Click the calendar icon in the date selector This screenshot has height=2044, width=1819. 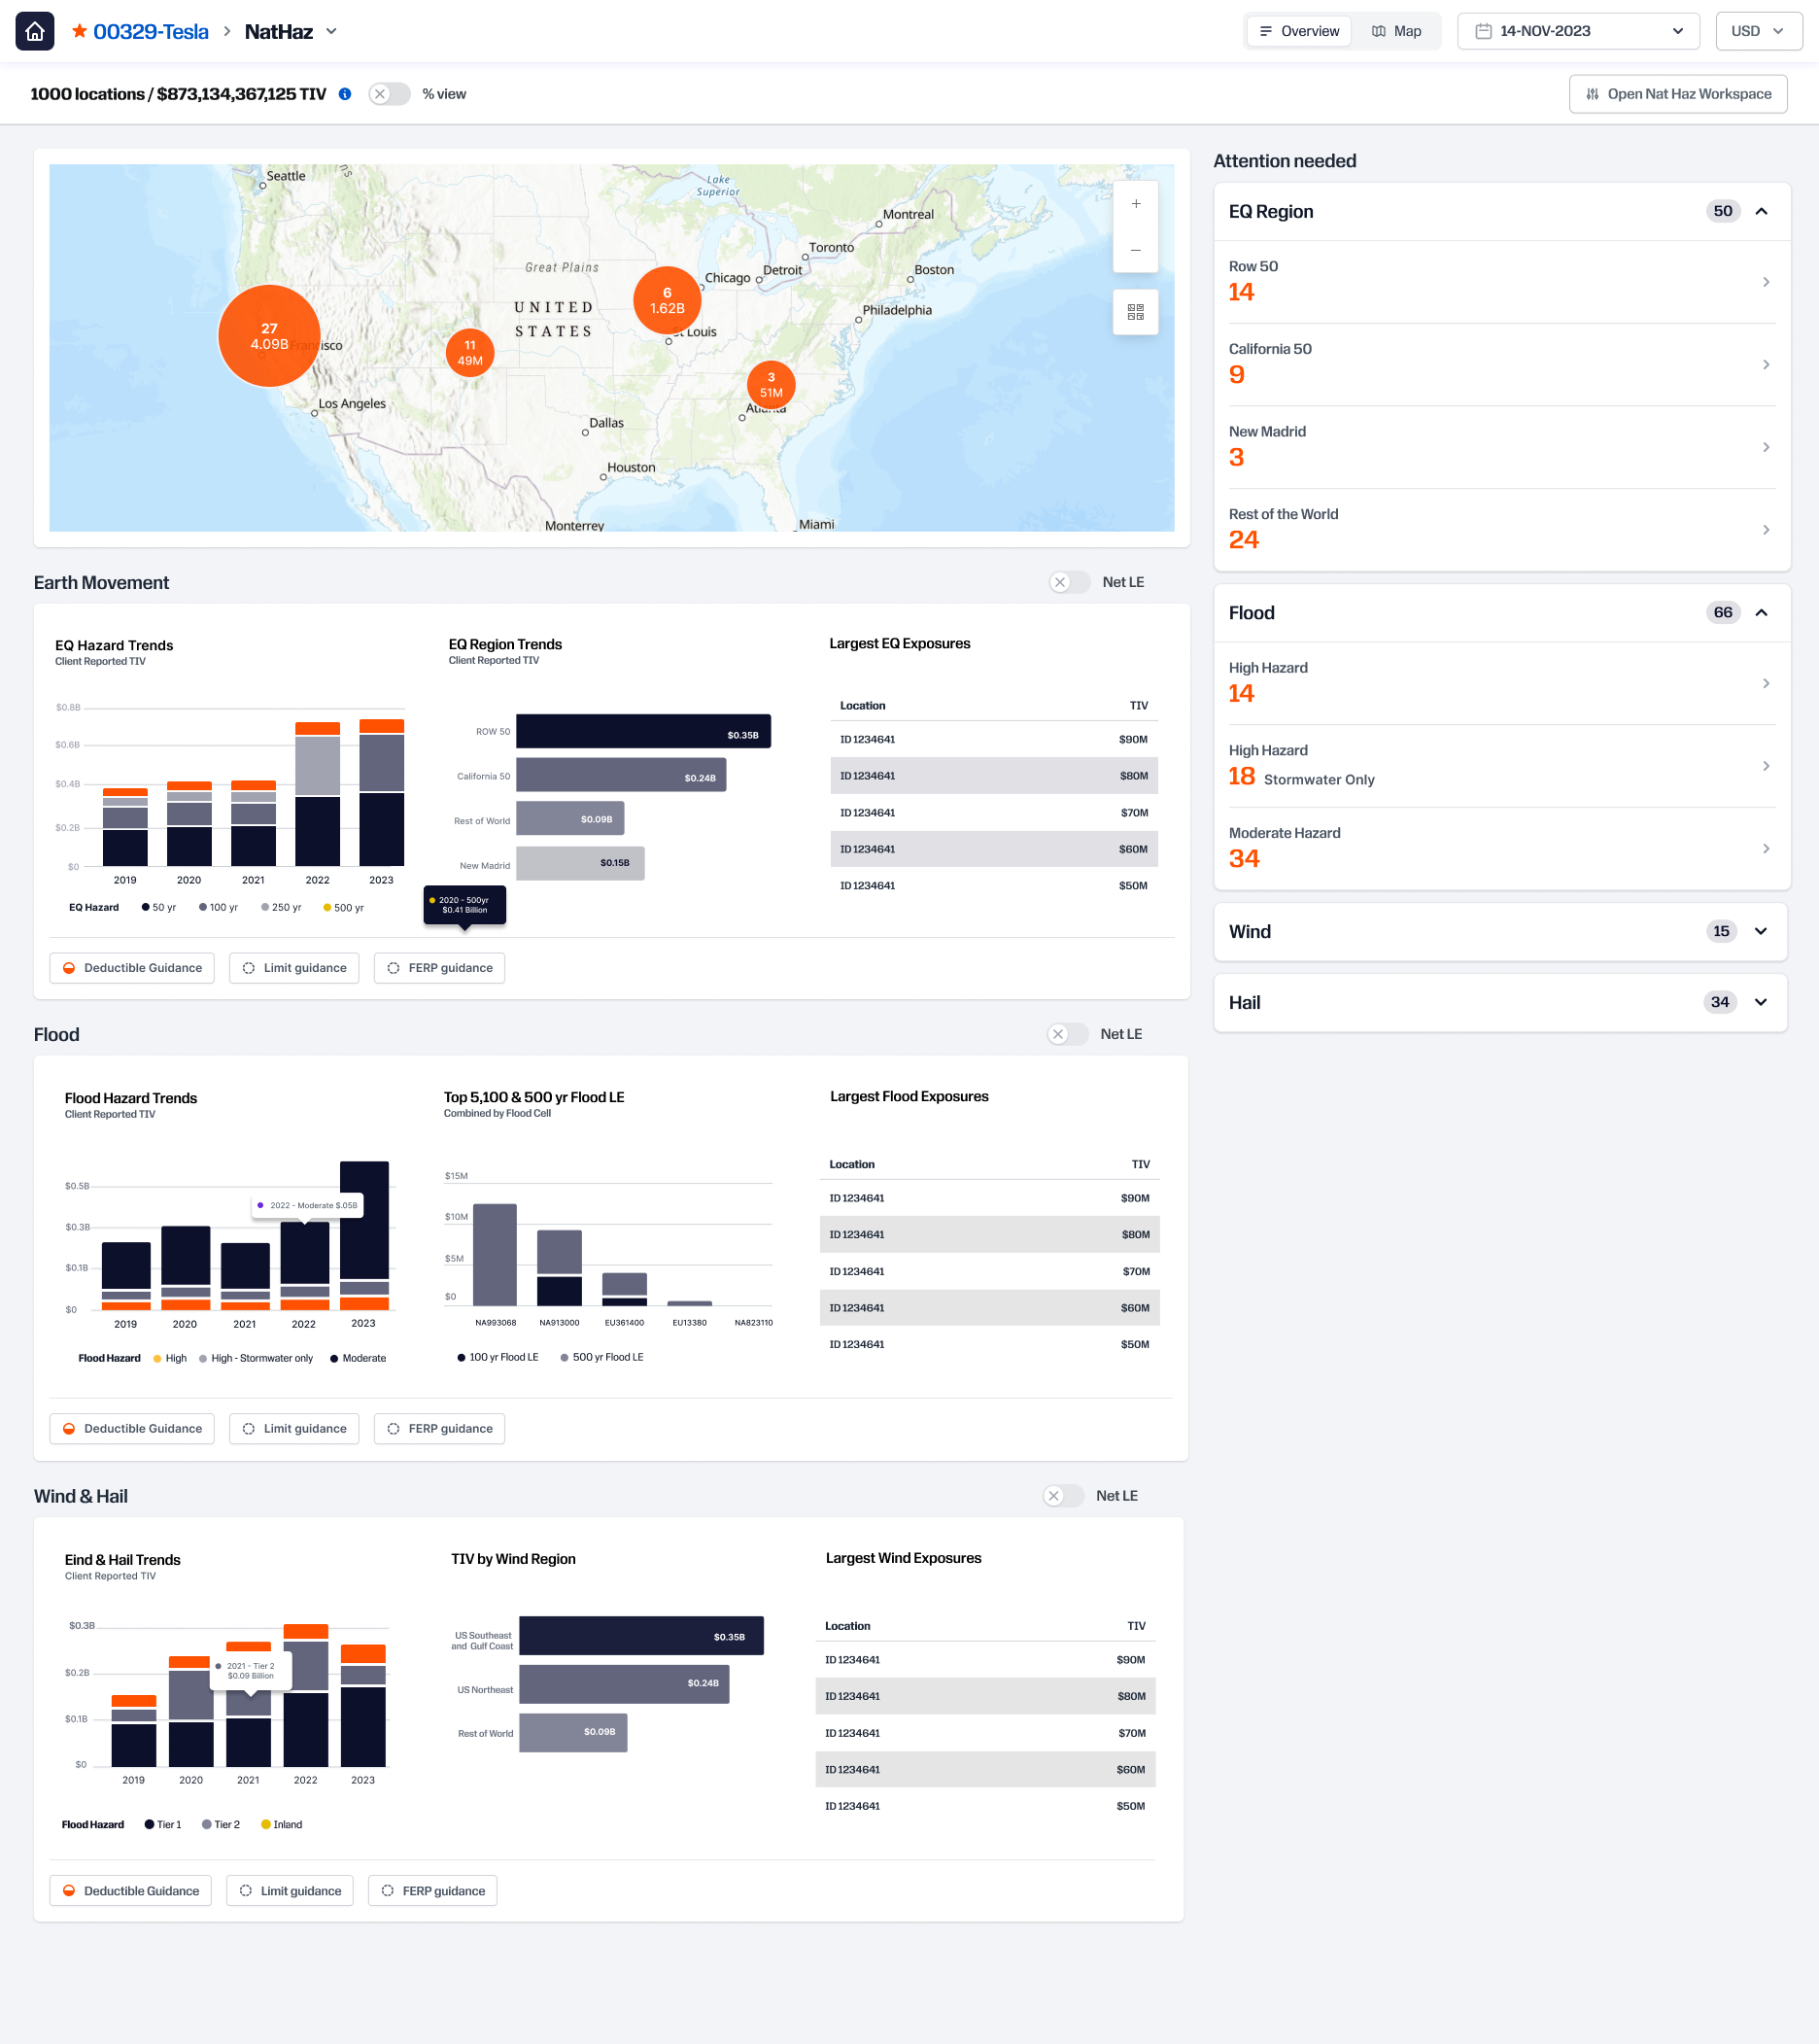(1484, 31)
